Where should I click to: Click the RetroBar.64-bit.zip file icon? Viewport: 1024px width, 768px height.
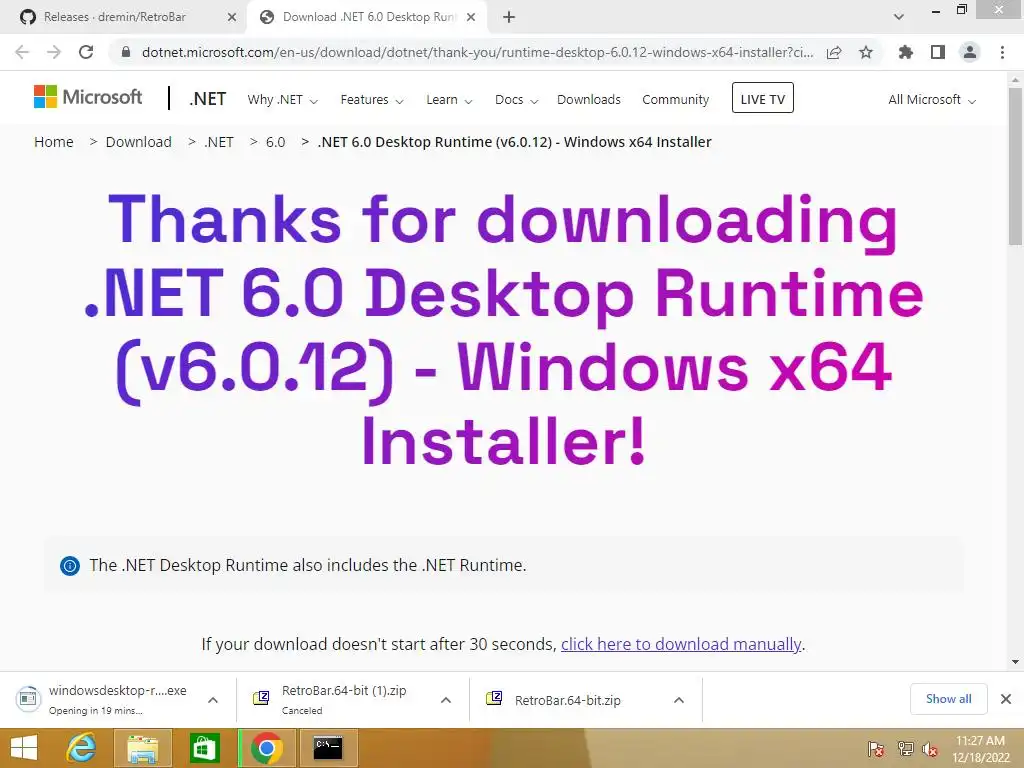[494, 698]
